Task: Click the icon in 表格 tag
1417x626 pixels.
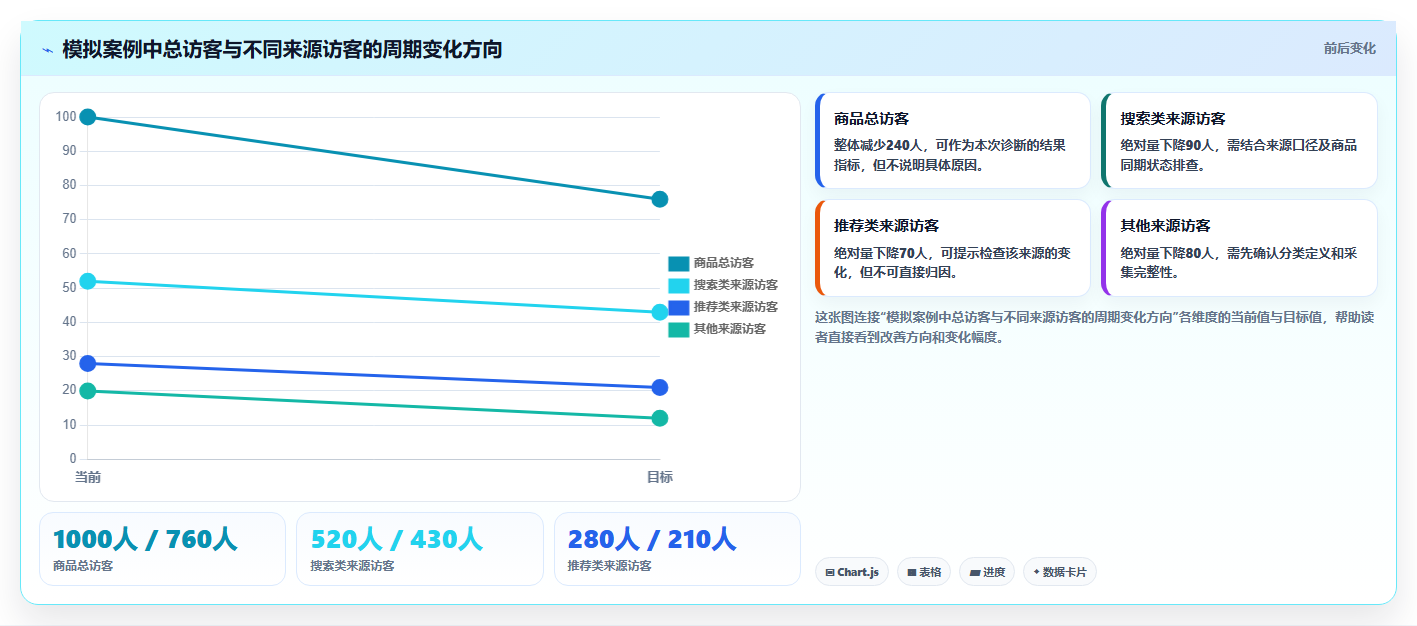Action: coord(912,573)
